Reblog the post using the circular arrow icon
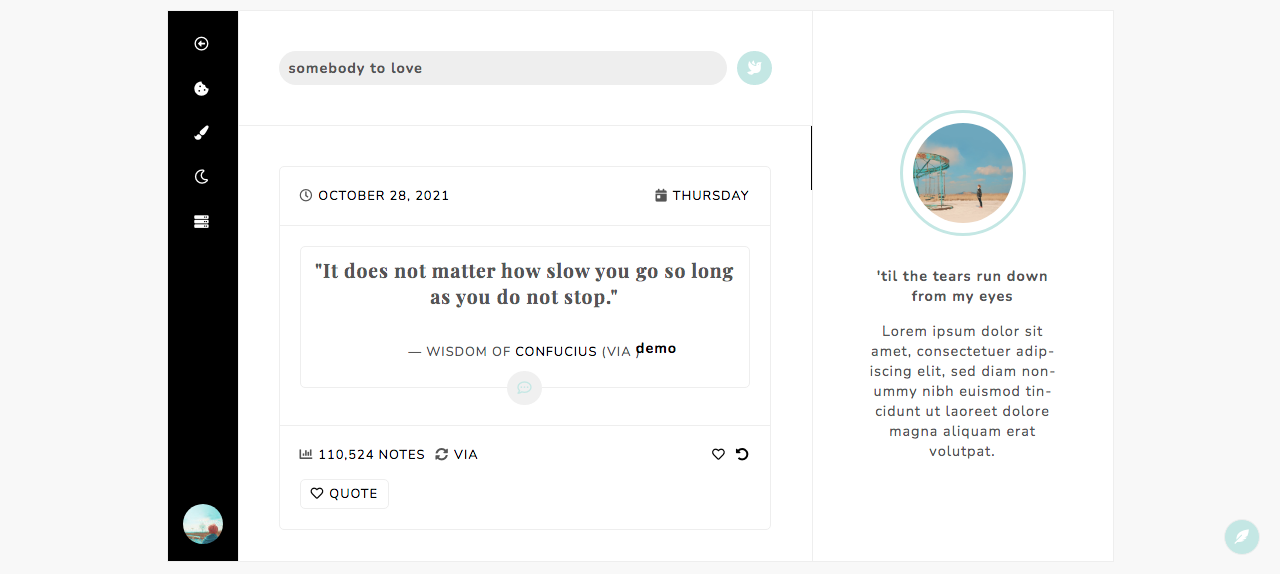The width and height of the screenshot is (1280, 574). (x=742, y=454)
